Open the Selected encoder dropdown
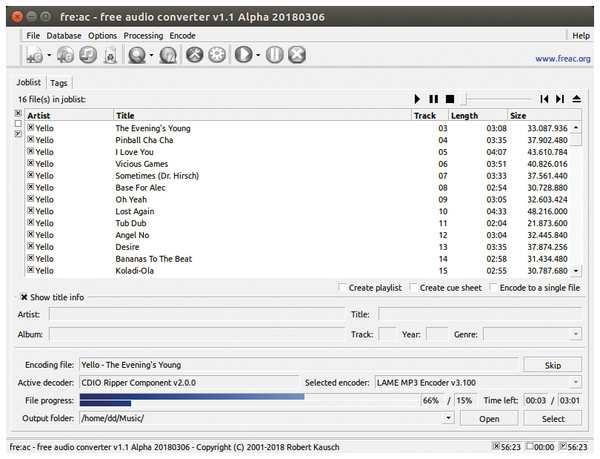Viewport: 600px width, 459px height. [x=576, y=382]
